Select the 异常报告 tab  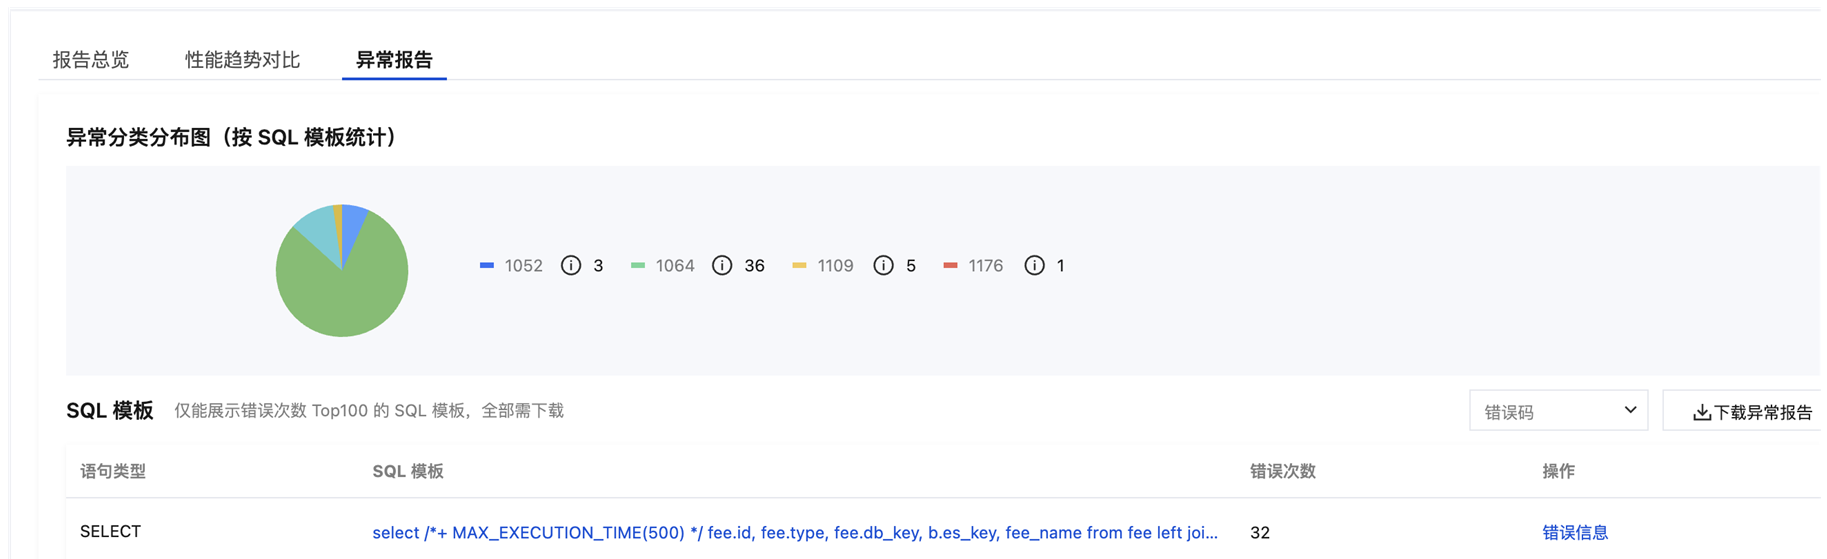(394, 60)
